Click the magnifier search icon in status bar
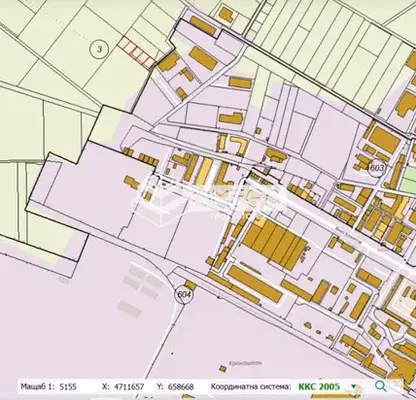416x400 pixels. pos(381,386)
